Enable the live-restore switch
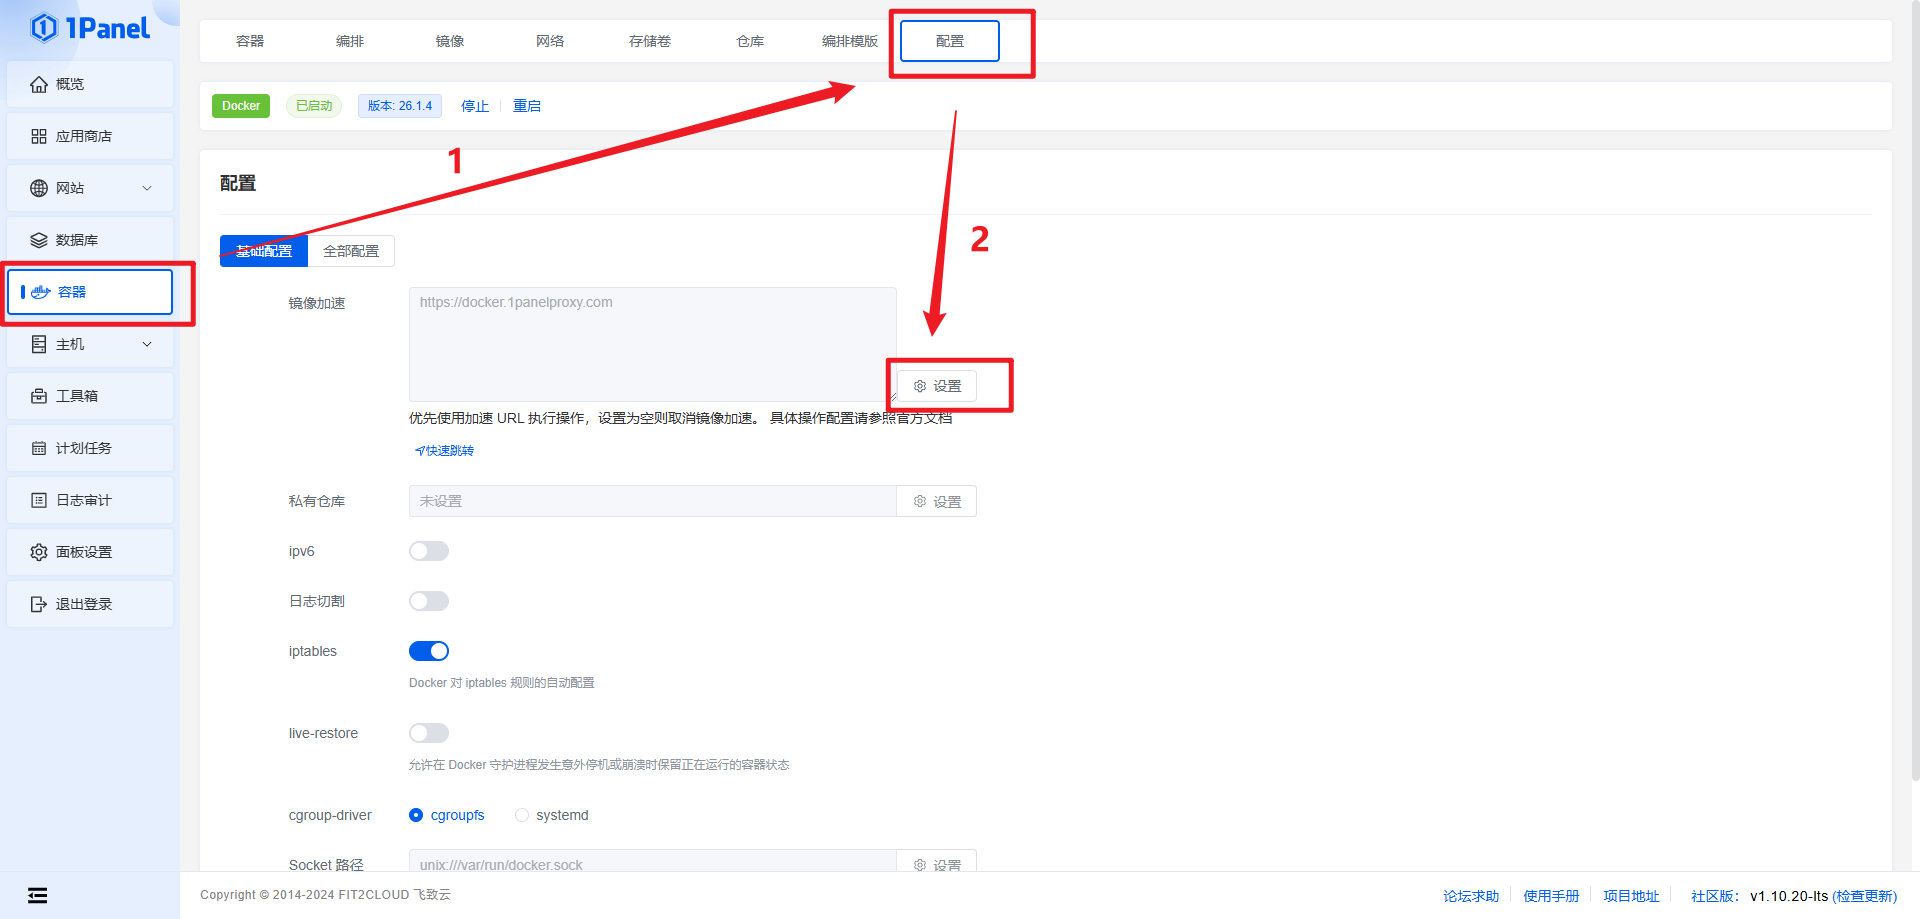The image size is (1920, 919). 429,733
